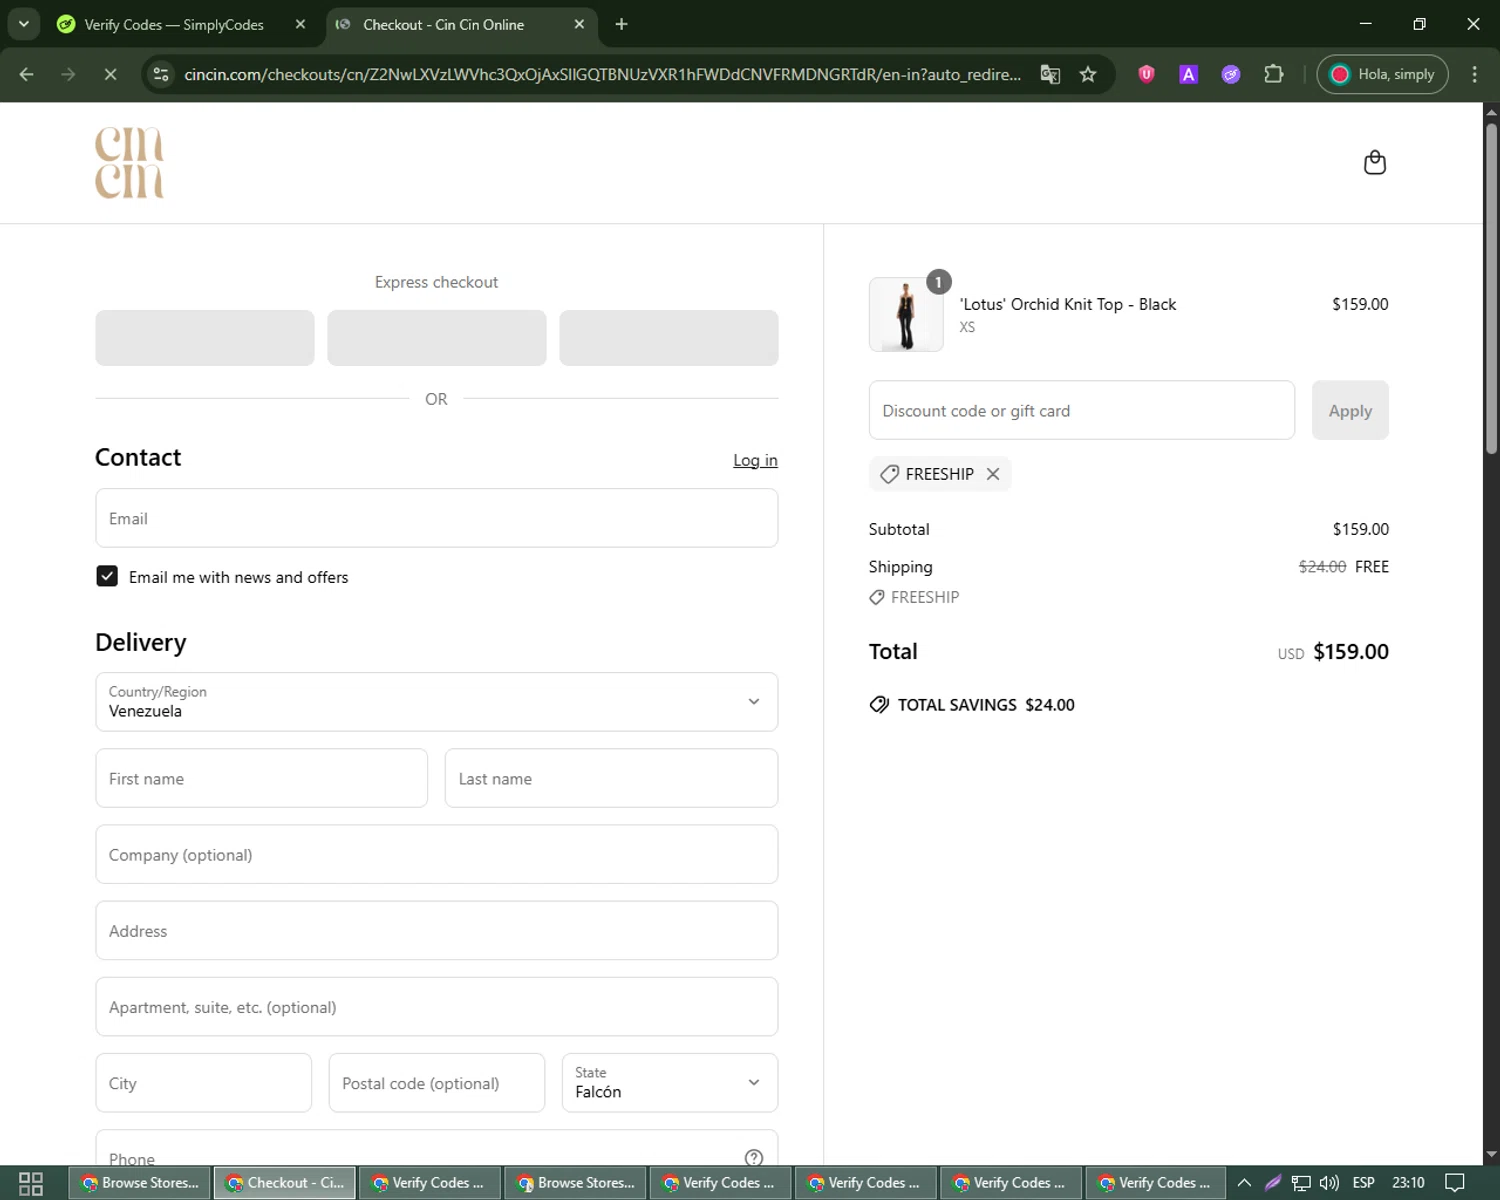Screen dimensions: 1500x1200
Task: Close the Verify Codes tab
Action: point(300,24)
